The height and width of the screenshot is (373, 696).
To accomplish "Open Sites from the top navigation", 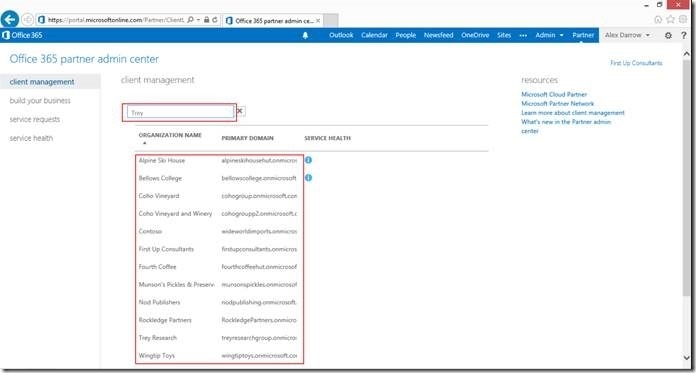I will pos(504,35).
